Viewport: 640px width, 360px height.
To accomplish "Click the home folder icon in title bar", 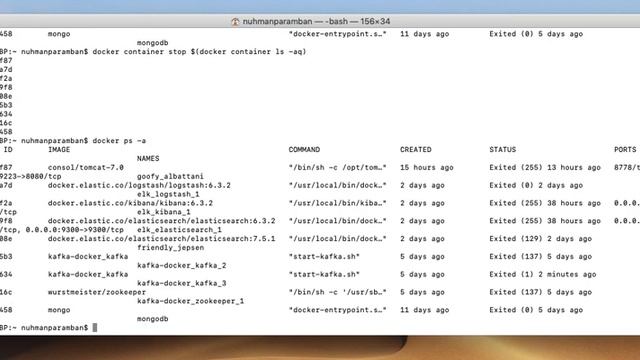I will 235,22.
